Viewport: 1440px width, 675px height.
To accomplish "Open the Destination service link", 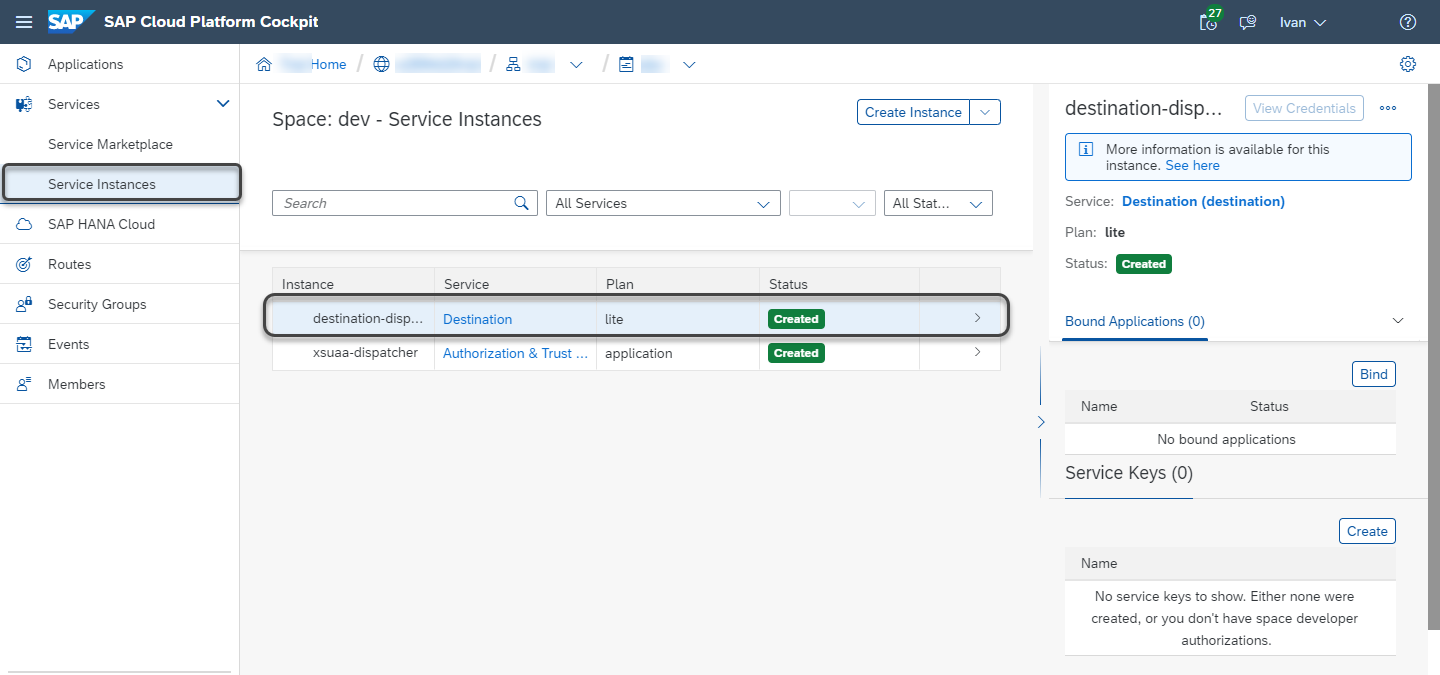I will 477,319.
